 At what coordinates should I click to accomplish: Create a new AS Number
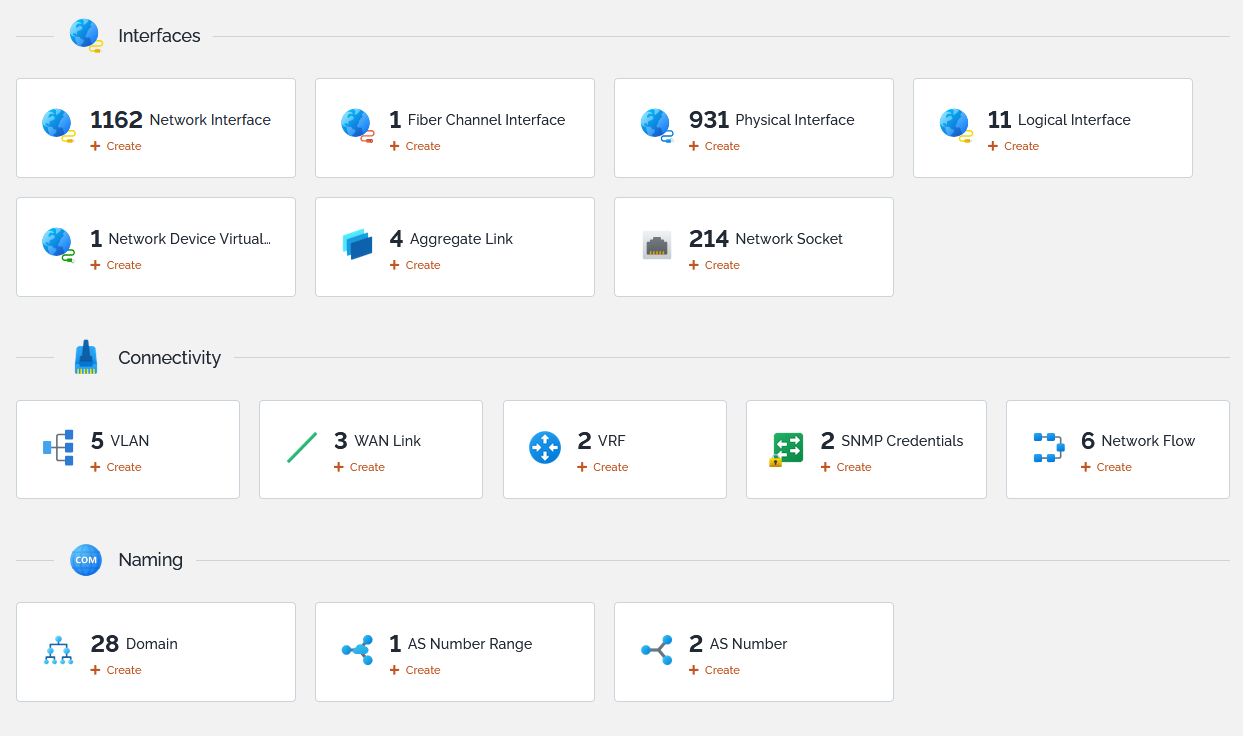(x=715, y=670)
